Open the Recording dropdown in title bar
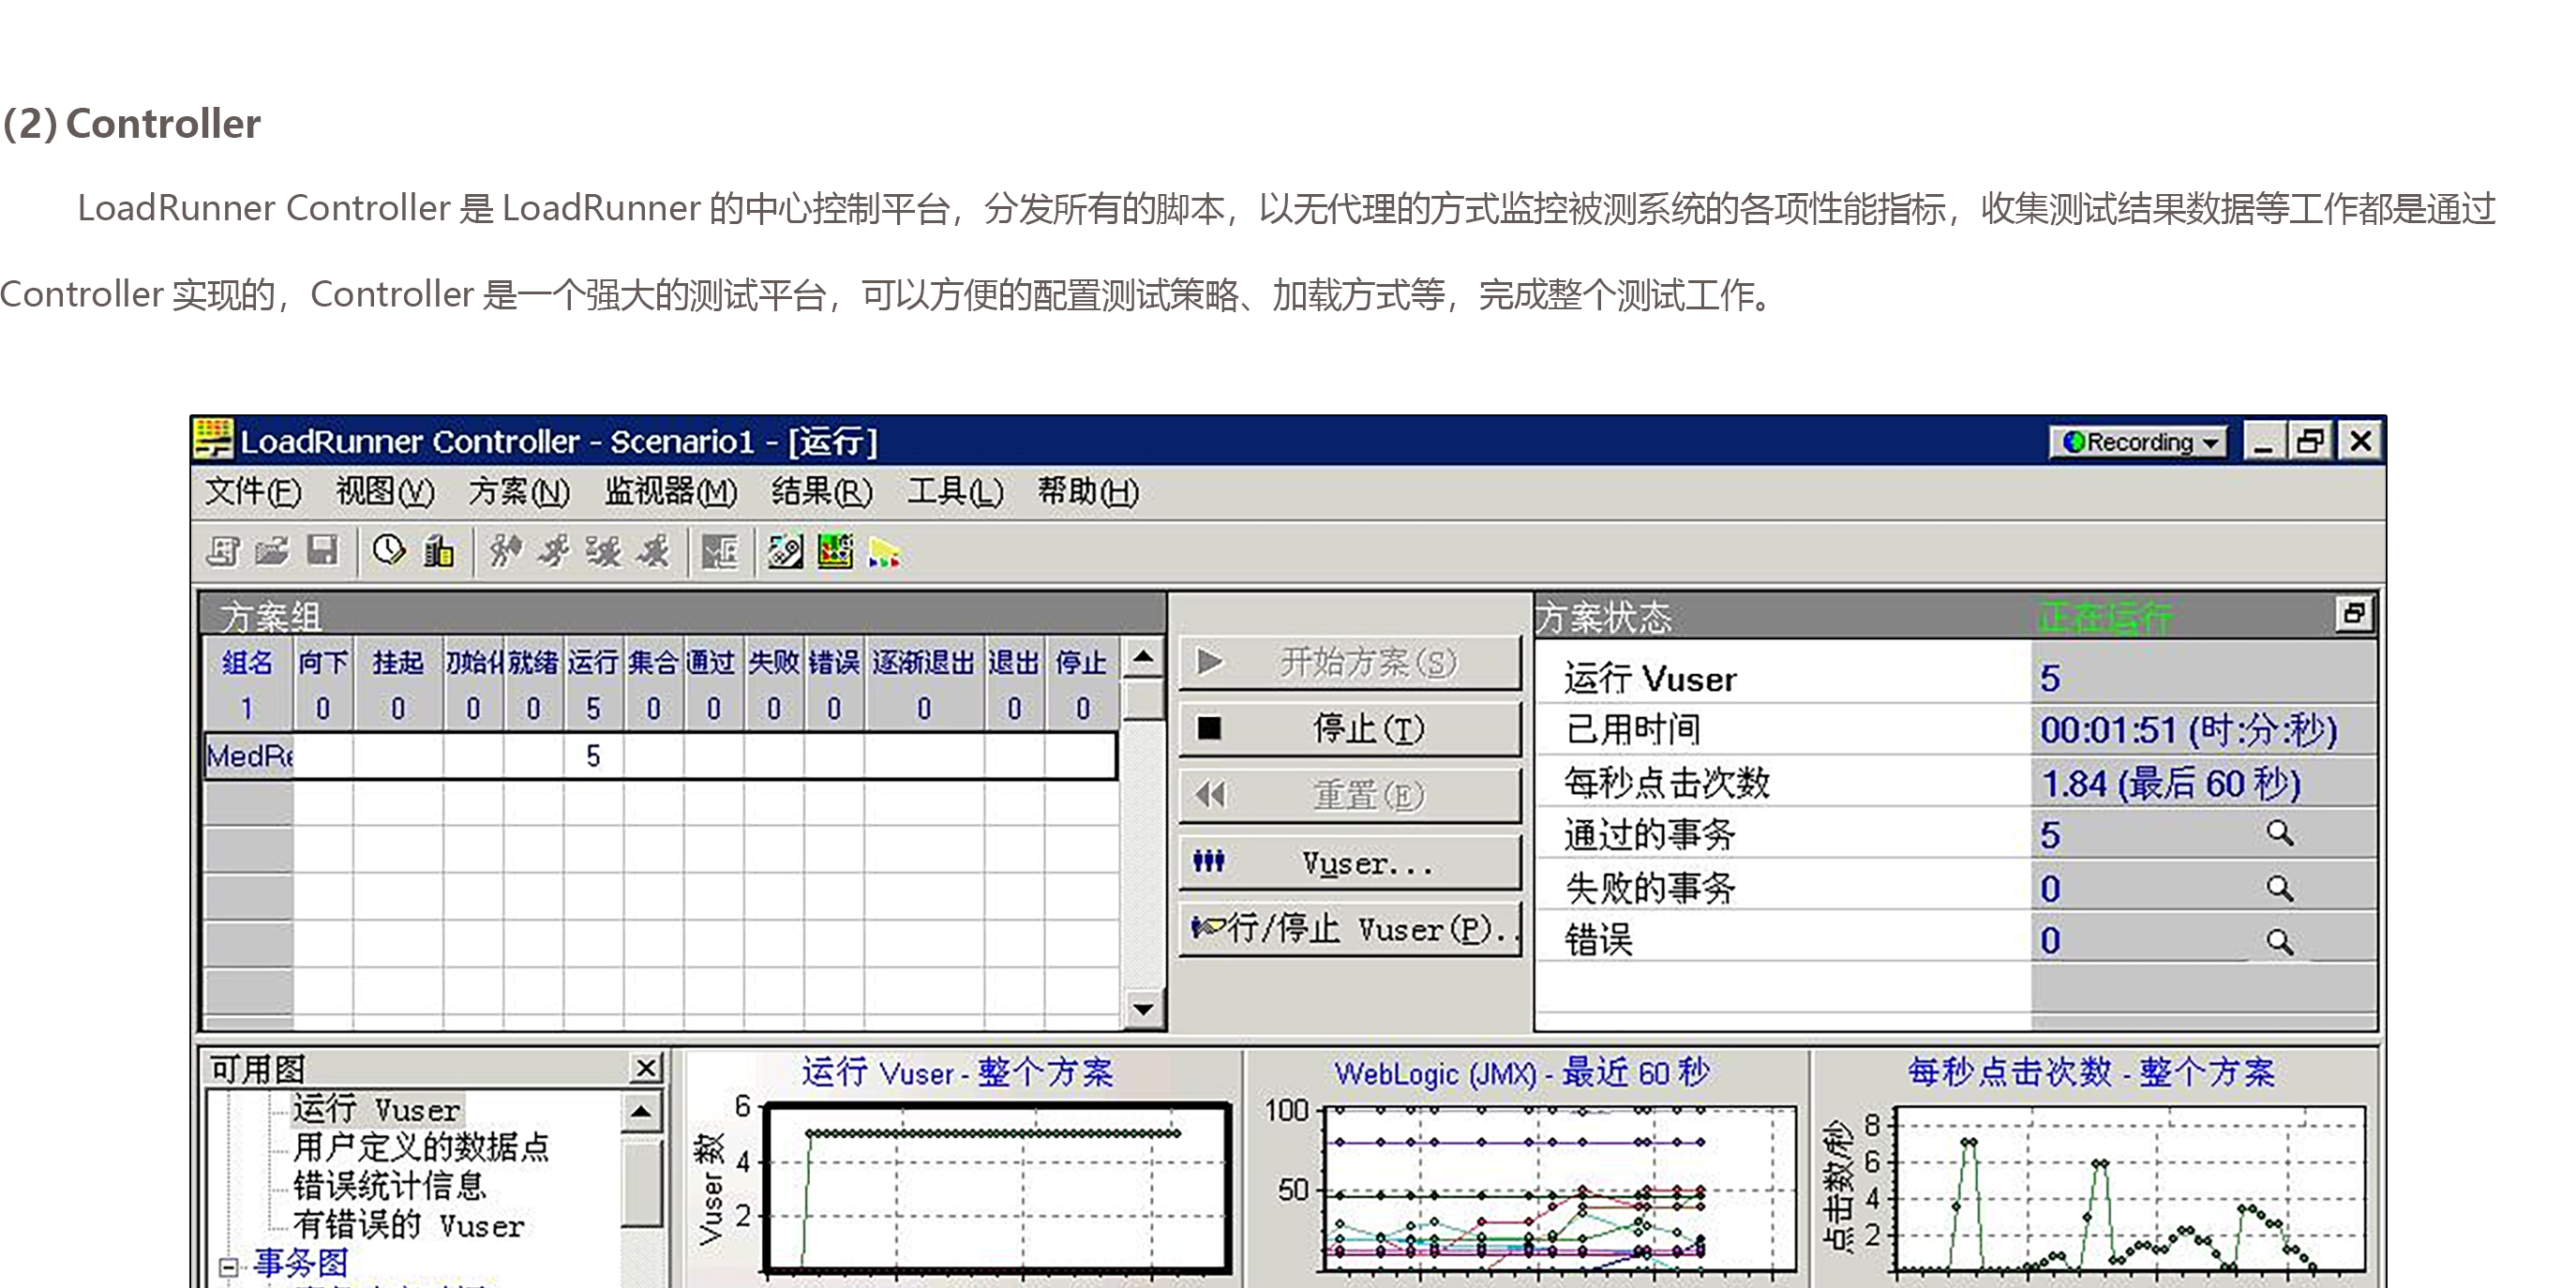The image size is (2576, 1288). [x=2138, y=442]
